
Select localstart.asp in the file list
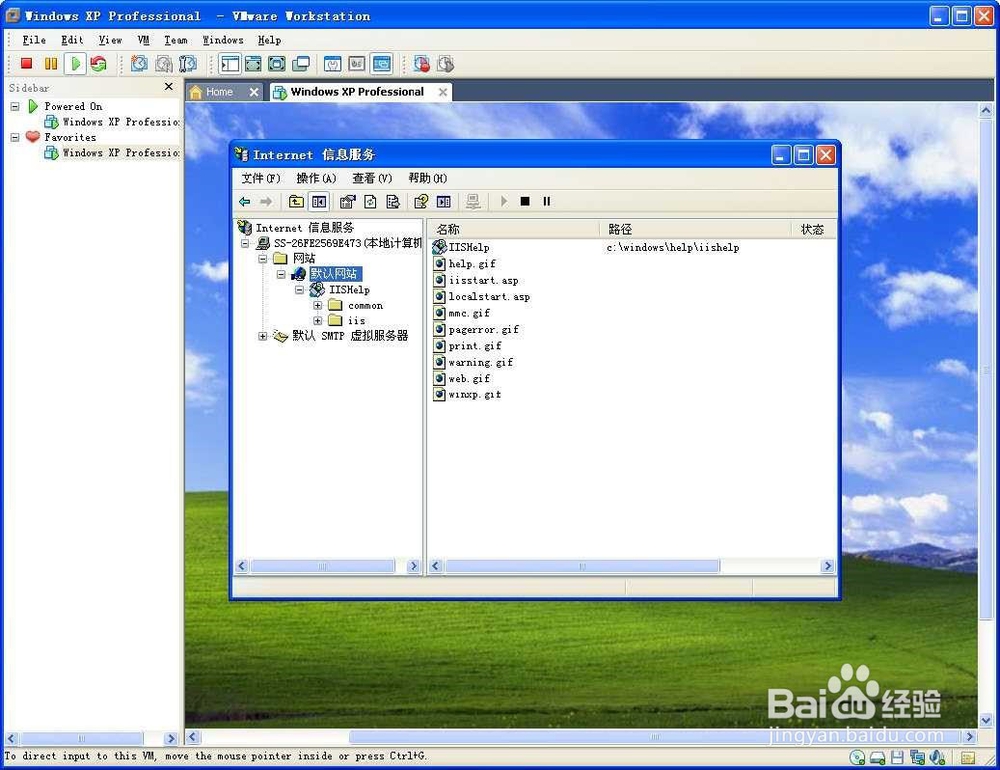pyautogui.click(x=489, y=297)
